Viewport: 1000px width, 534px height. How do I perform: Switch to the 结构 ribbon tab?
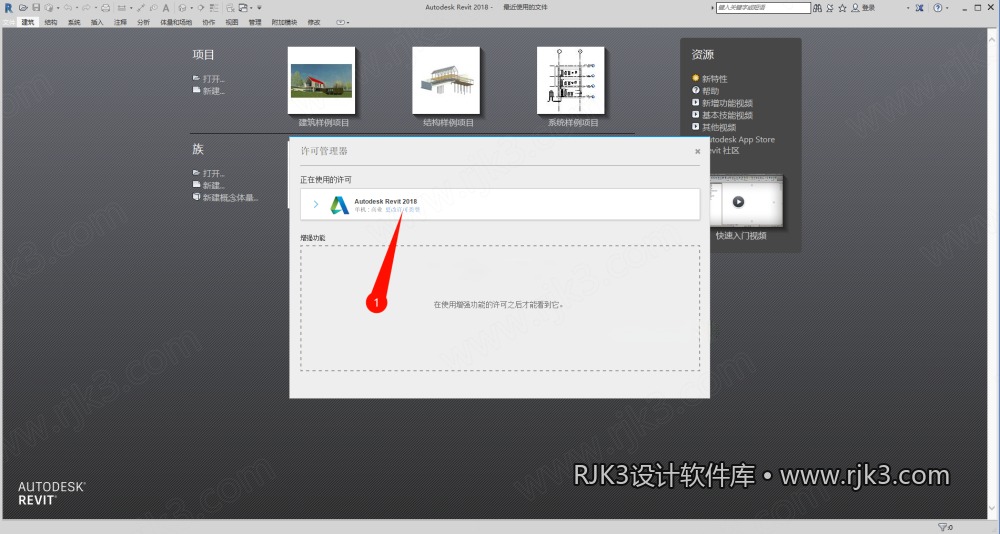pos(51,22)
